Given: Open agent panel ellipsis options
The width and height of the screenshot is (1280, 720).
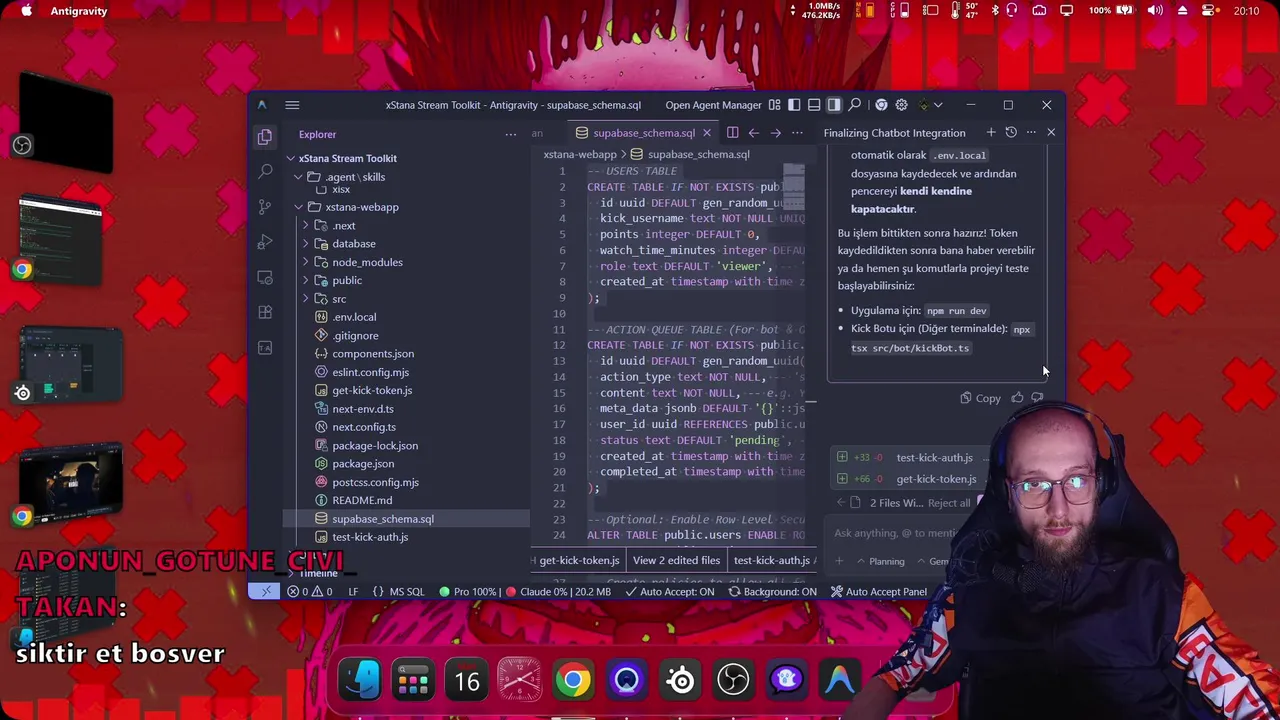Looking at the screenshot, I should coord(1031,133).
